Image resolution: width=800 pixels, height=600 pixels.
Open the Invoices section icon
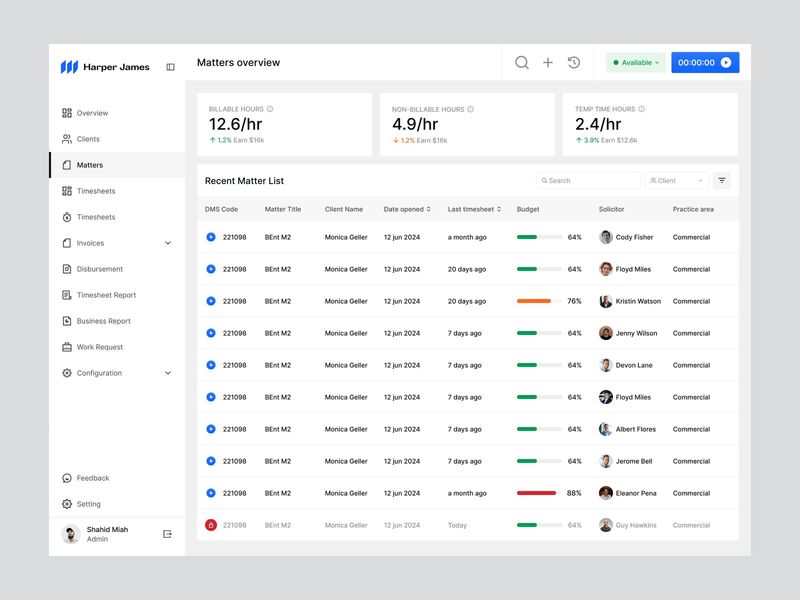pyautogui.click(x=65, y=243)
